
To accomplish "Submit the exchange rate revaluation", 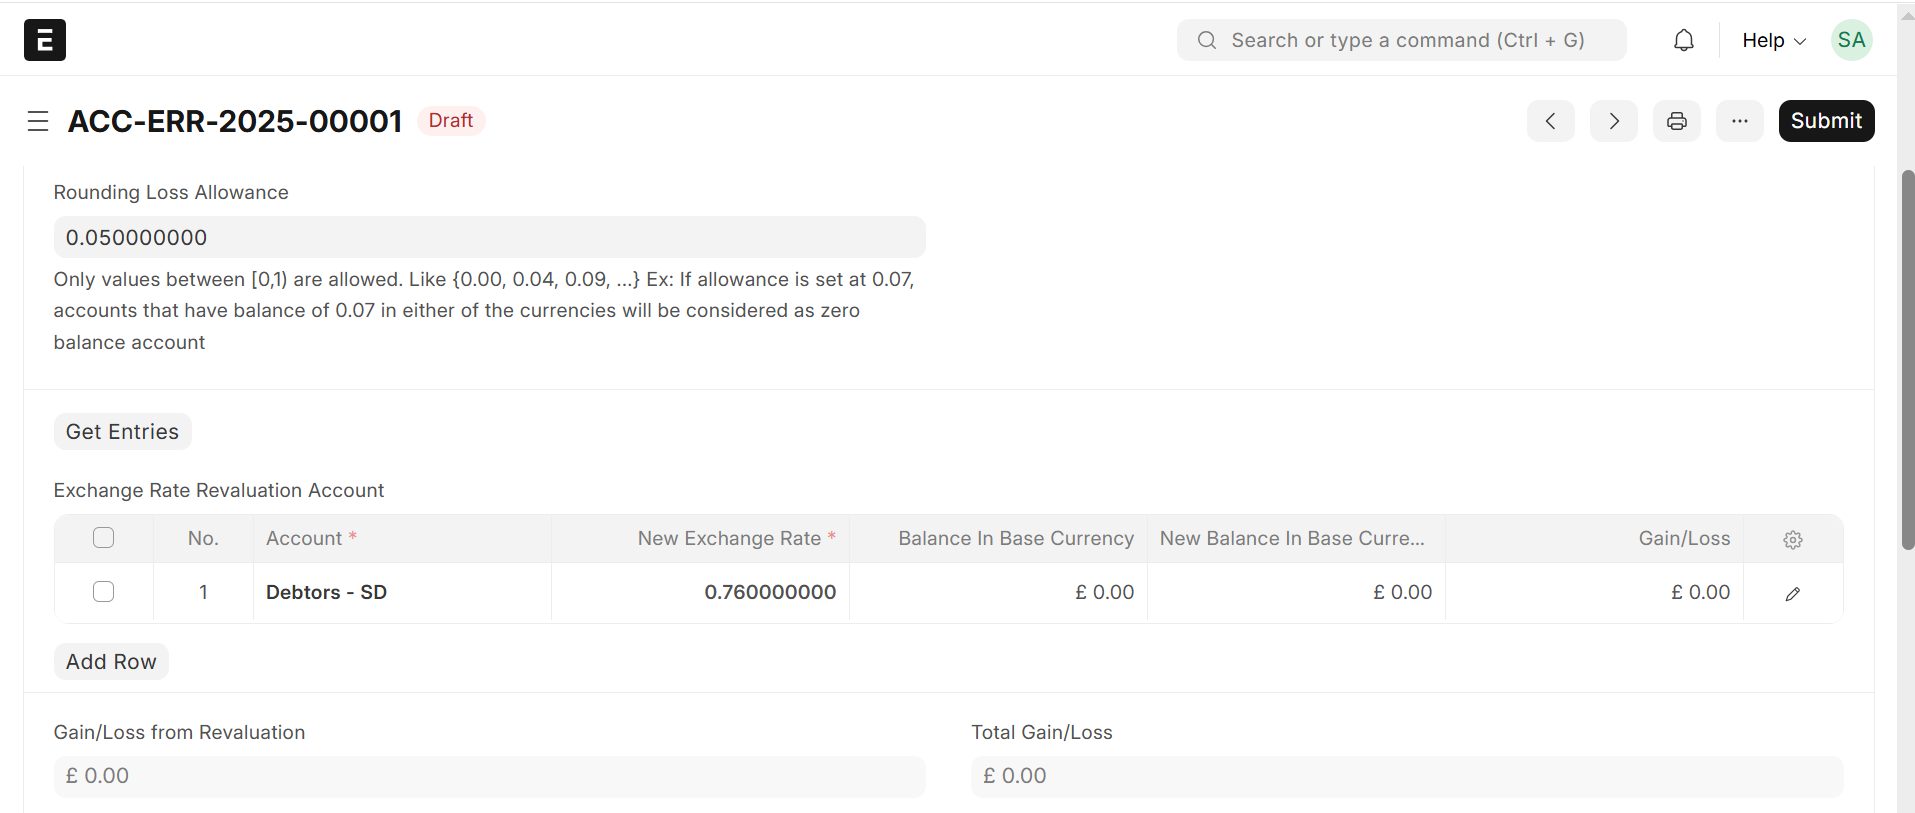I will pos(1825,121).
